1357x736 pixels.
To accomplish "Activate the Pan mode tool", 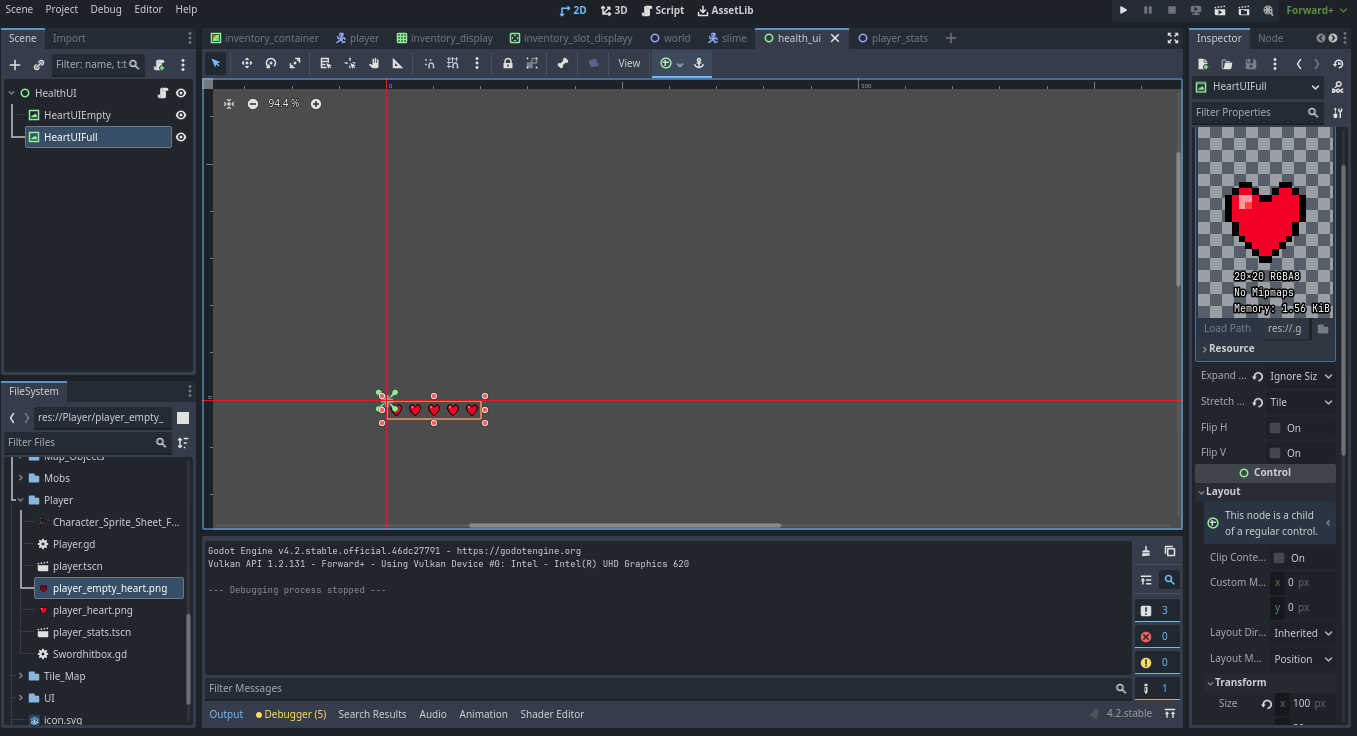I will pos(375,63).
